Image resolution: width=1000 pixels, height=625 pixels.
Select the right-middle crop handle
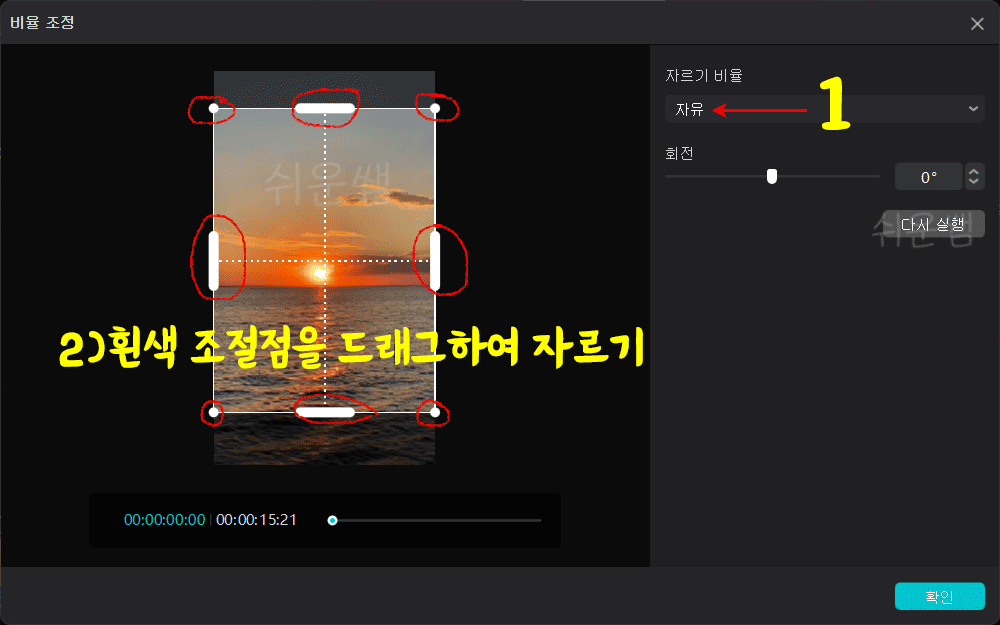(437, 258)
